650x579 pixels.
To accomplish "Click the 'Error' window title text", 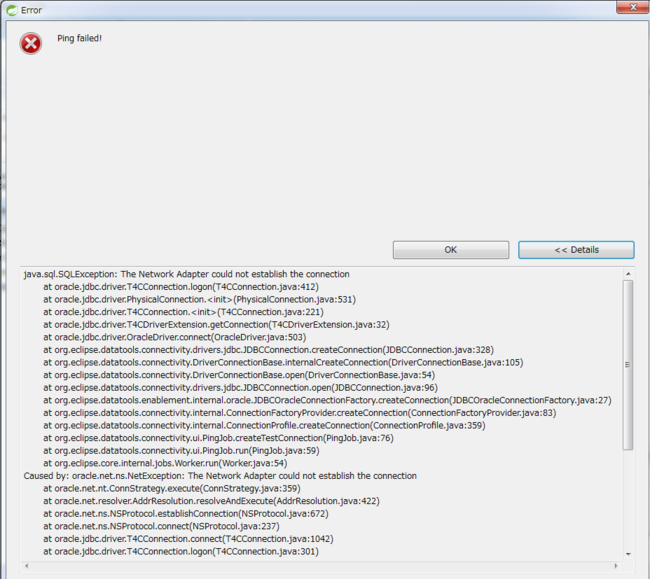I will 32,10.
